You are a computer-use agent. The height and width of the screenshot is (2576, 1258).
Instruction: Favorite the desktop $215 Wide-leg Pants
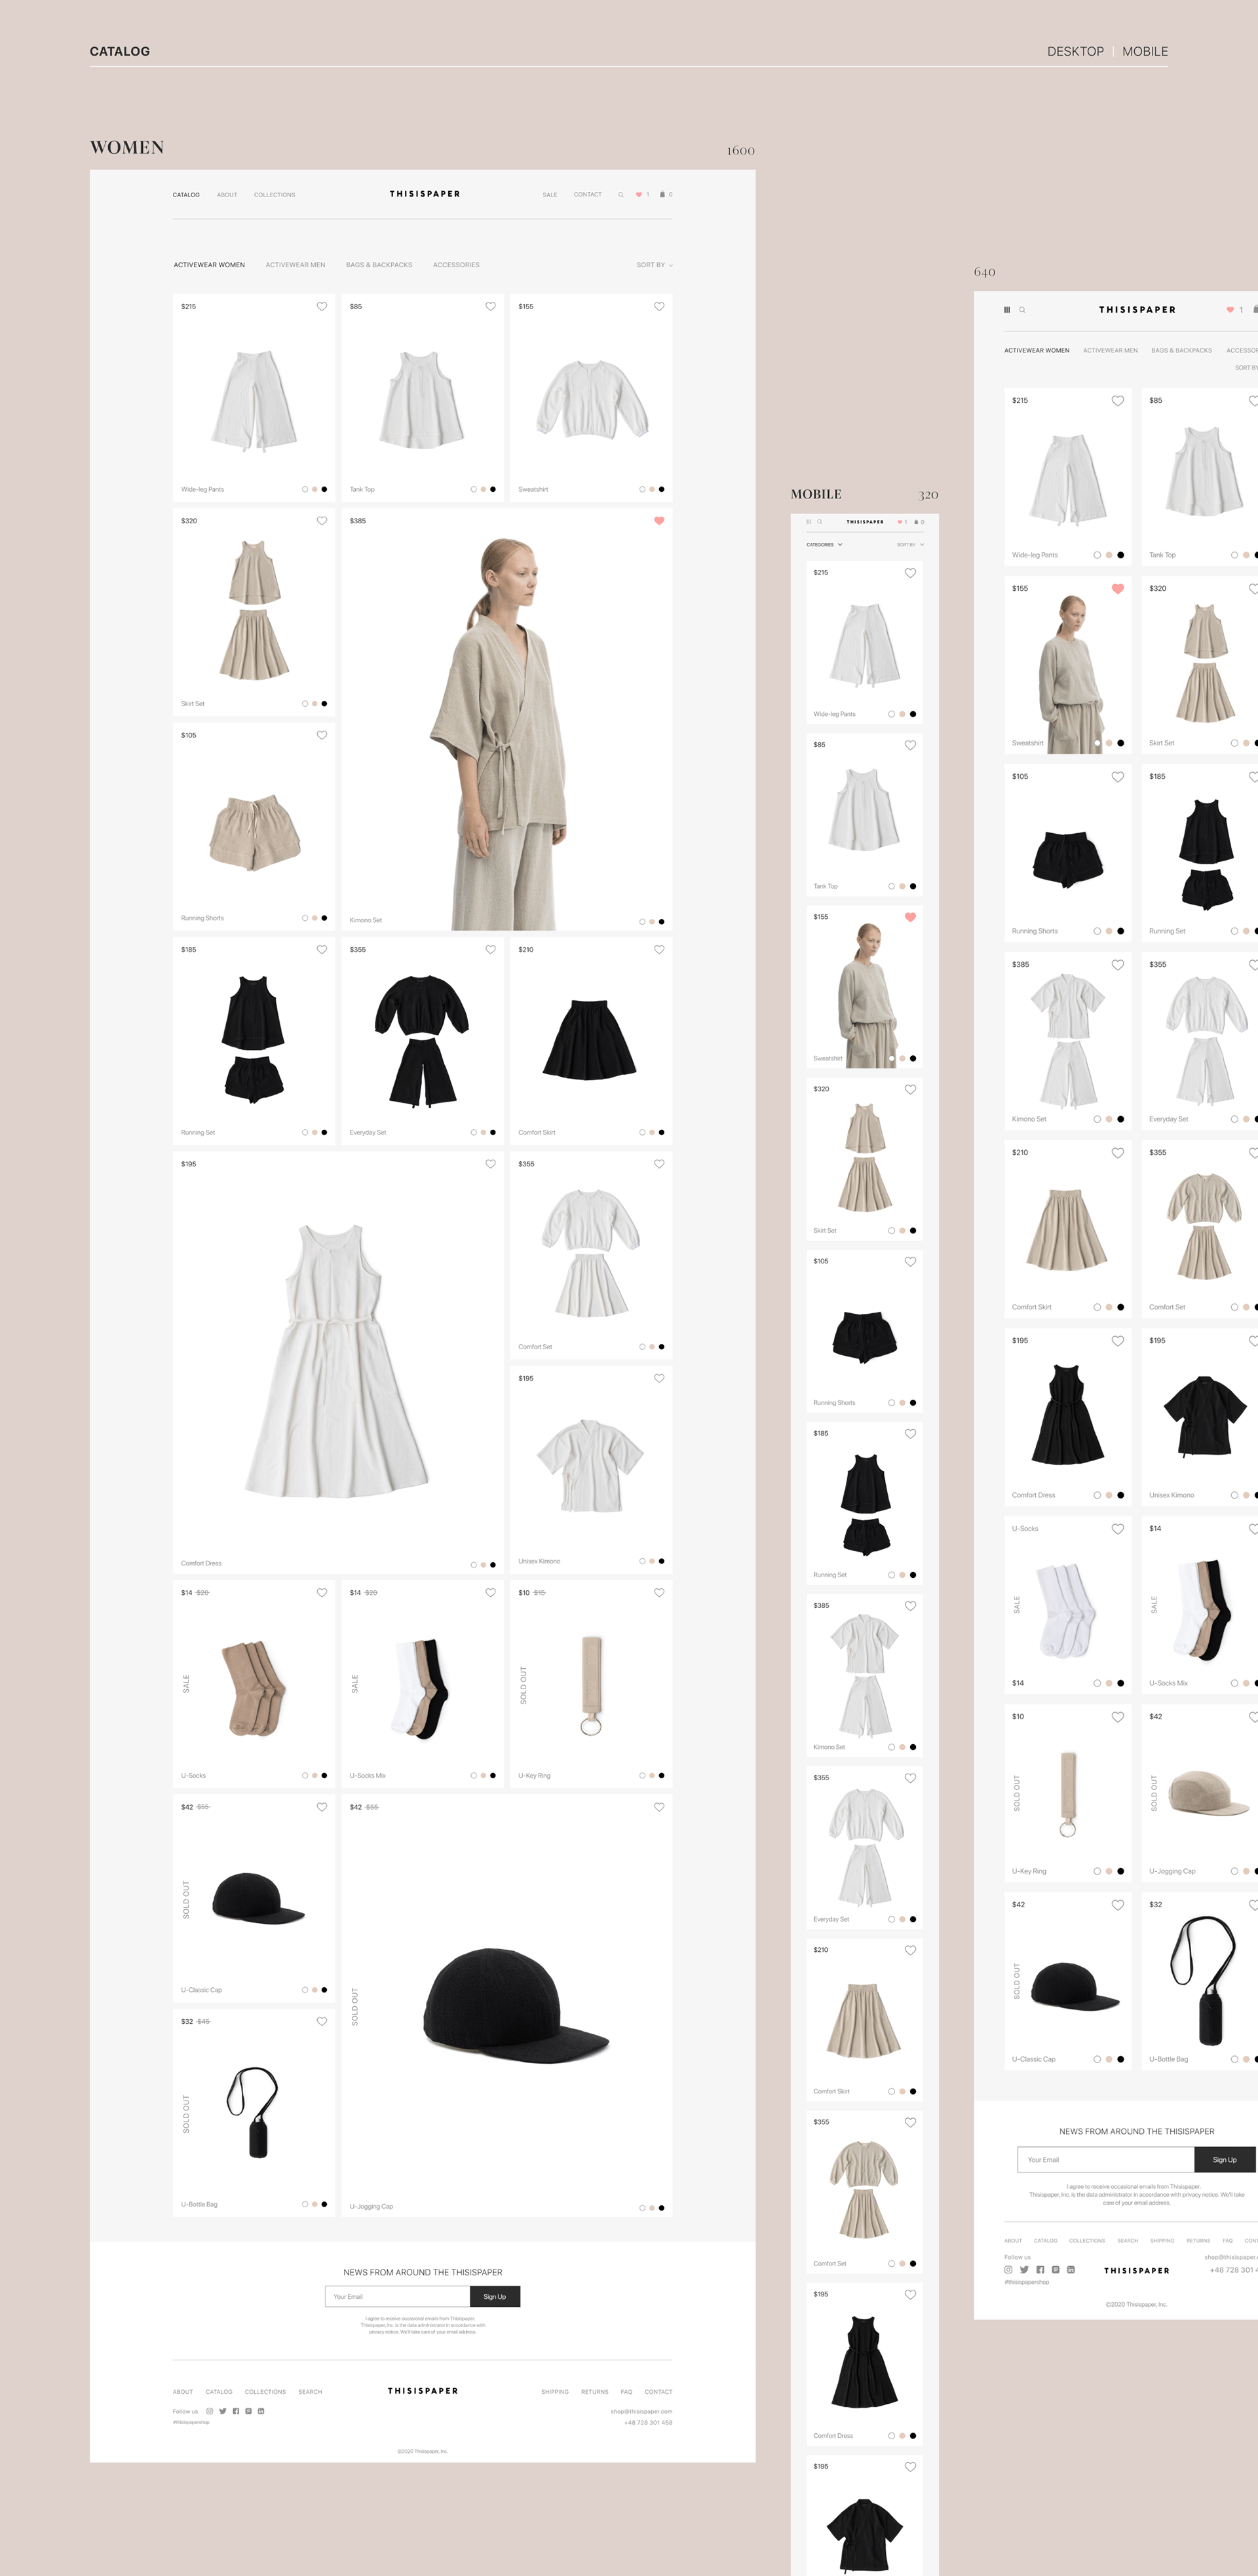point(322,307)
